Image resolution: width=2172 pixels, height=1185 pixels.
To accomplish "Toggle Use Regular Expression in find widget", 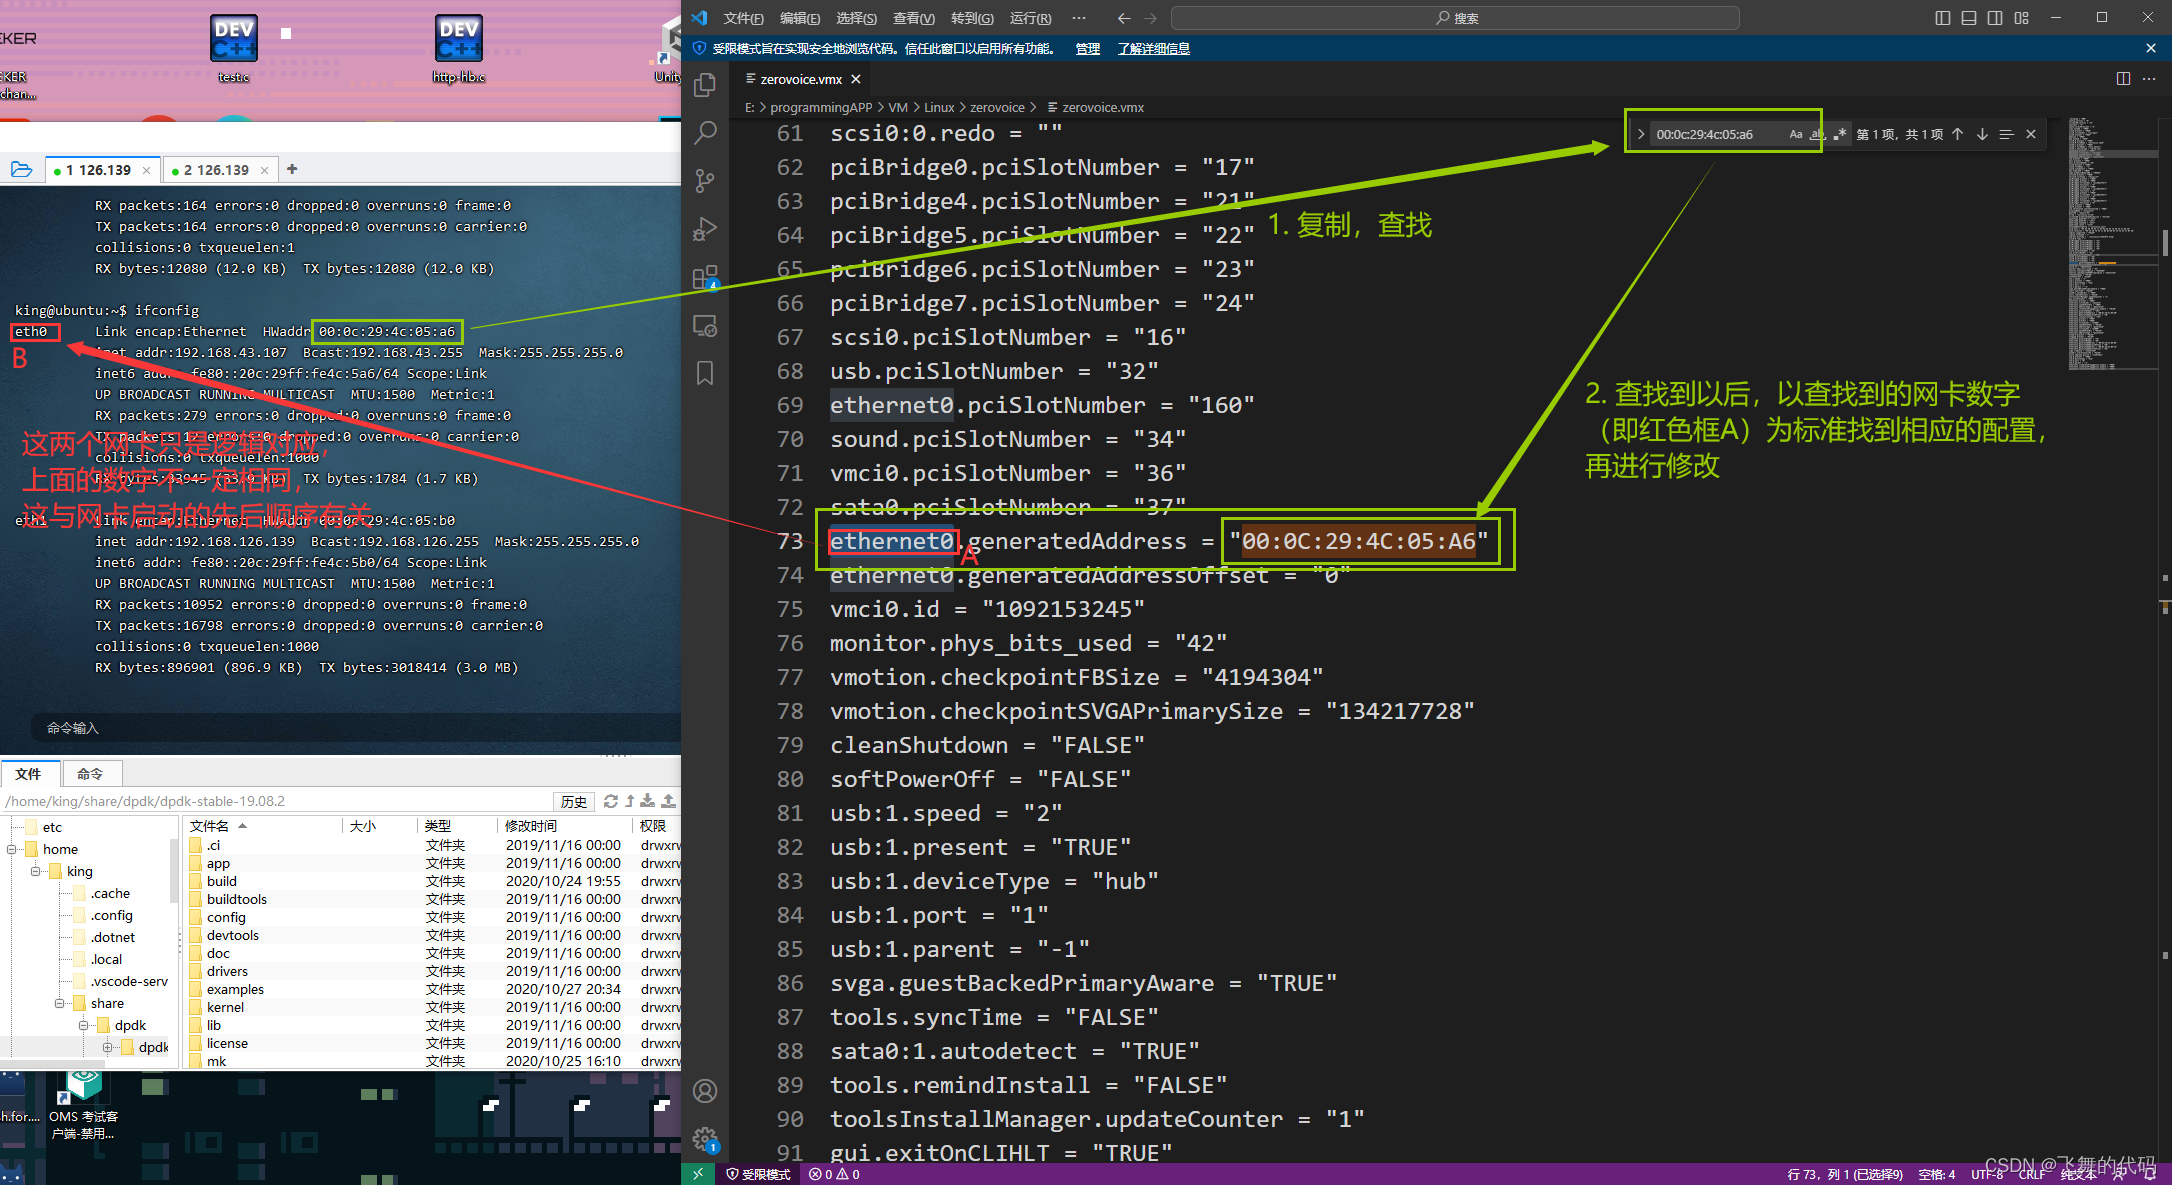I will 1839,134.
